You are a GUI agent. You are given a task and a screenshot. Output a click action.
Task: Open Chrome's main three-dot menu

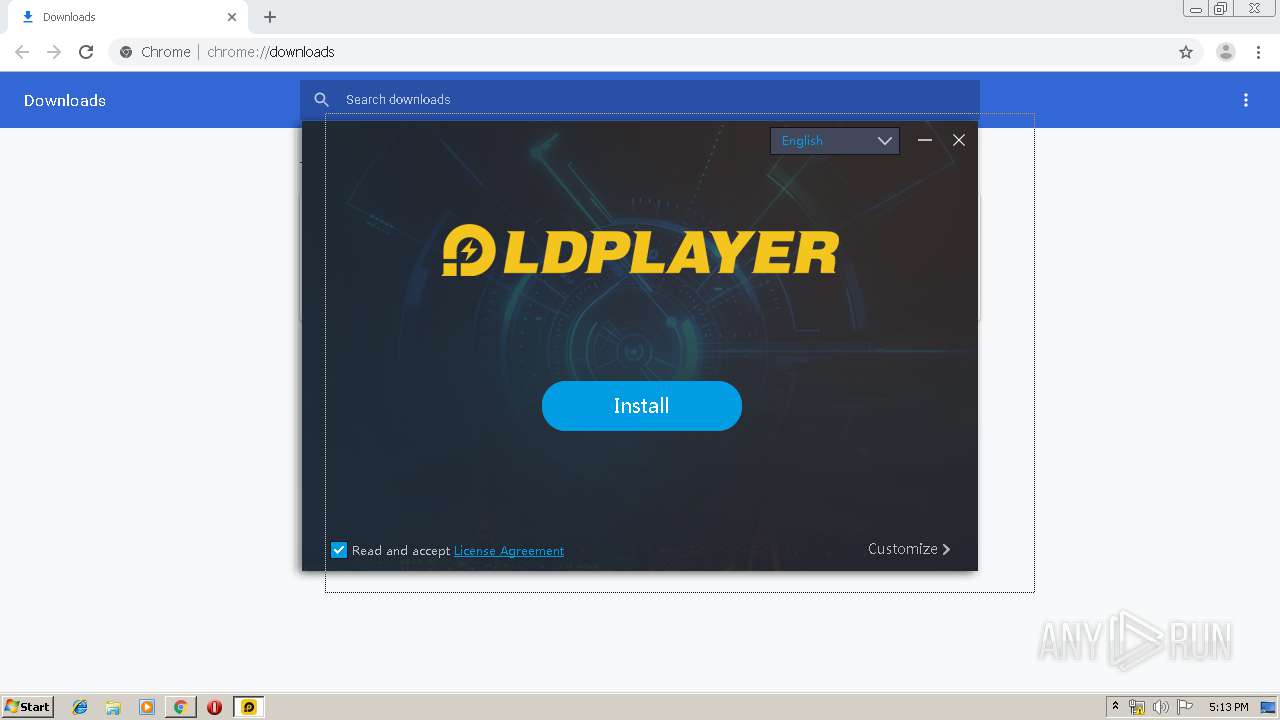pyautogui.click(x=1259, y=52)
